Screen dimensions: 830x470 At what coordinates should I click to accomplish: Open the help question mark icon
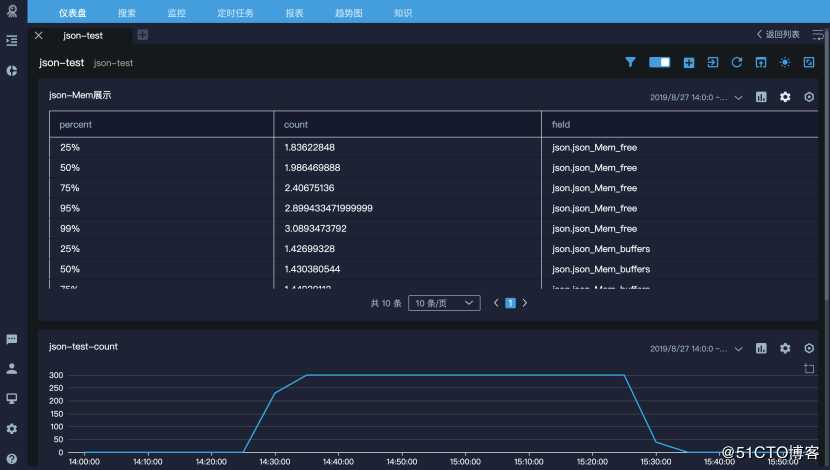[12, 458]
